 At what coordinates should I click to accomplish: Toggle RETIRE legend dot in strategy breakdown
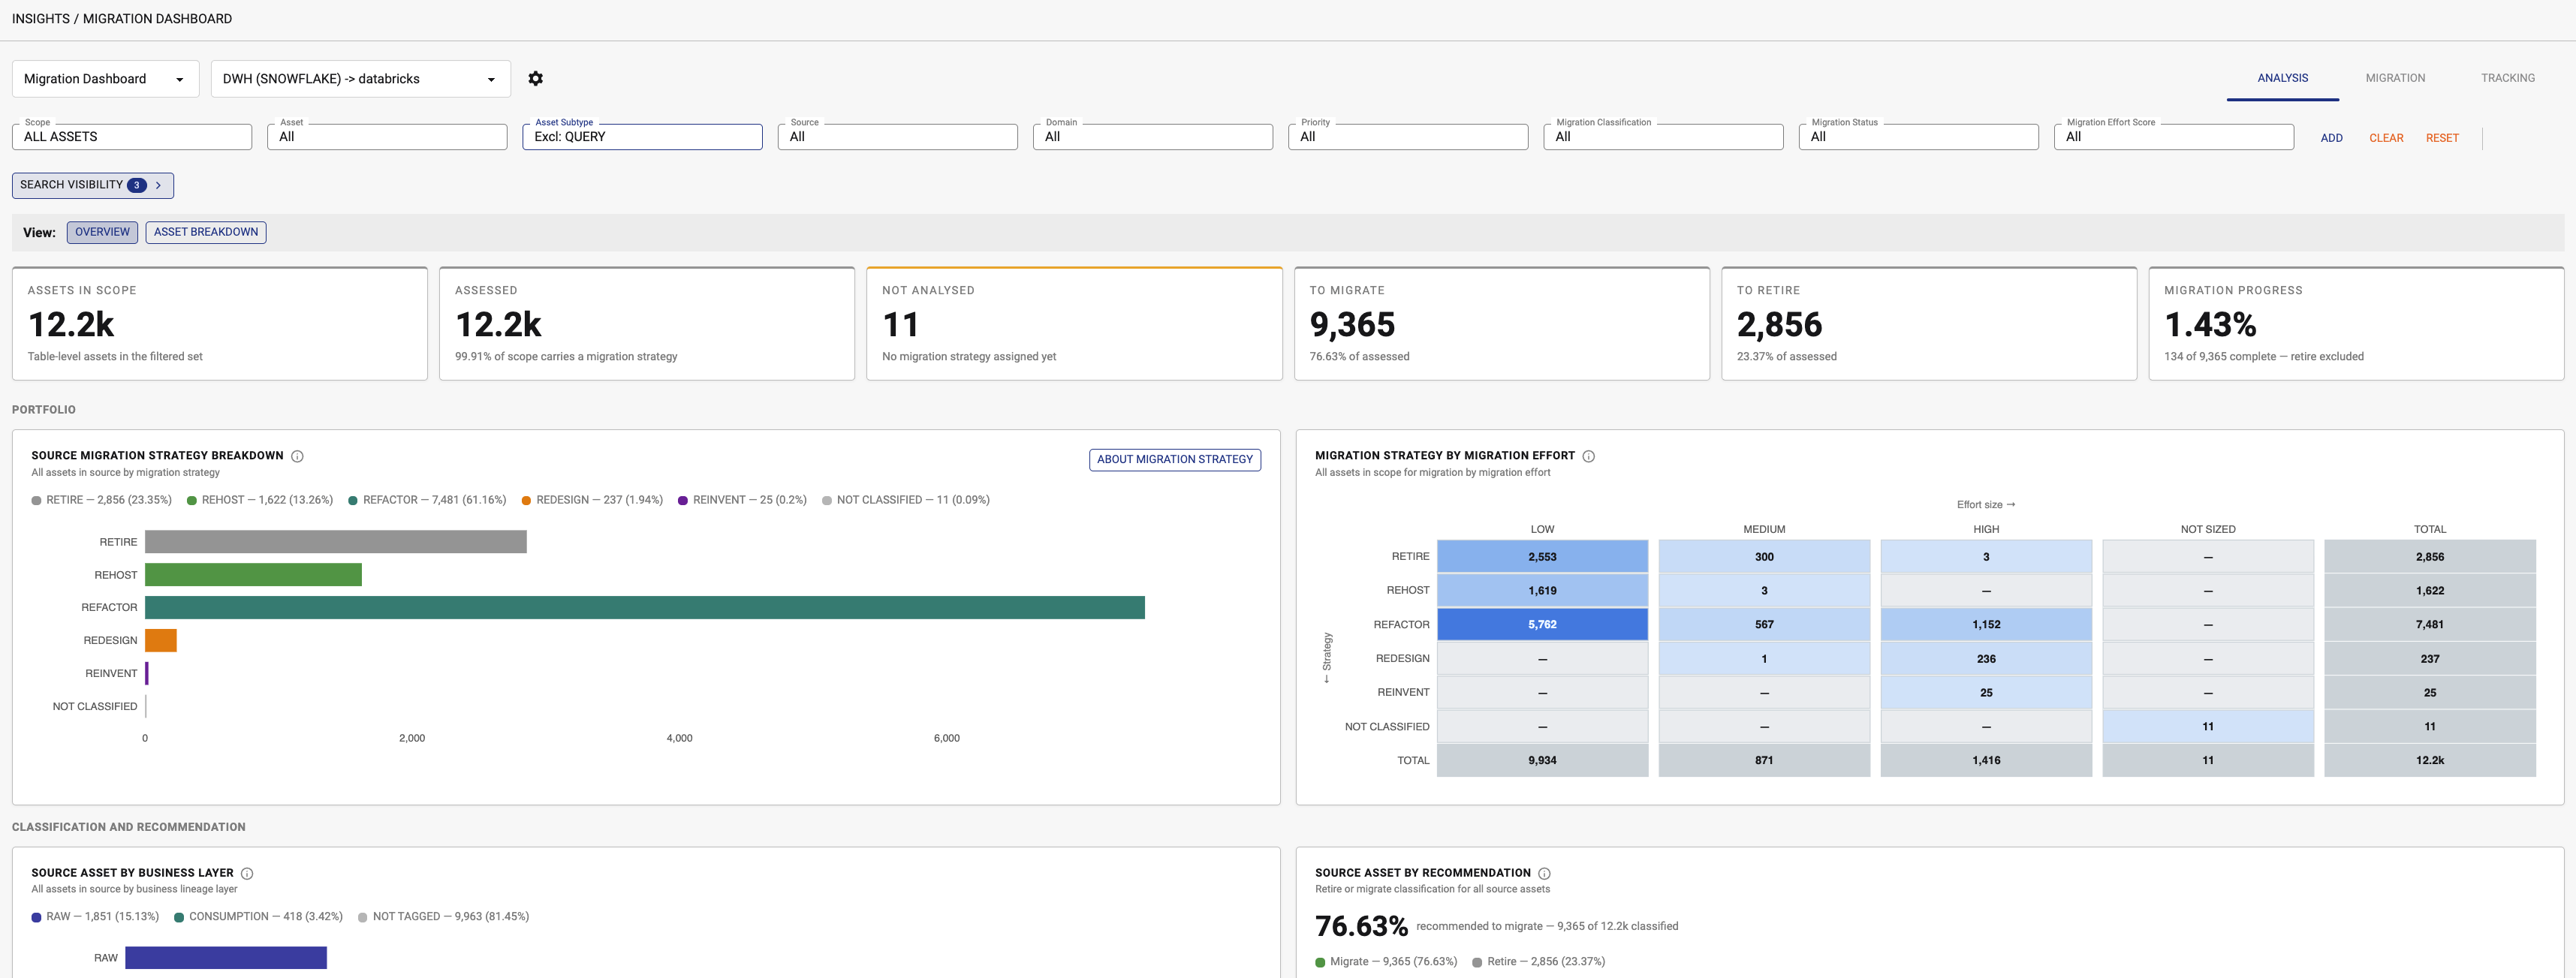[x=36, y=500]
